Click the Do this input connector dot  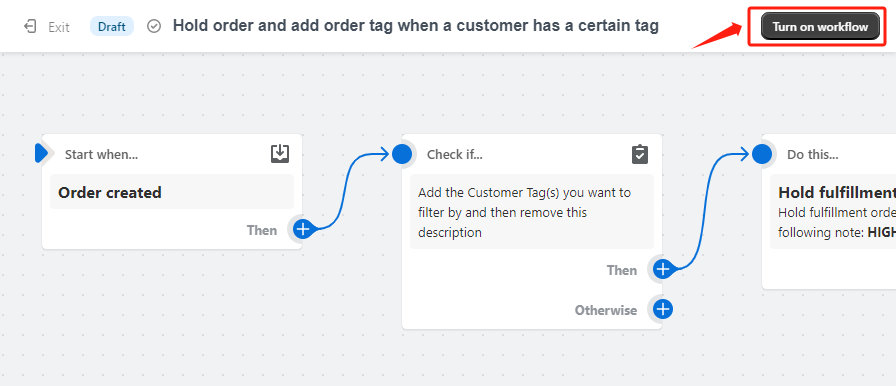(x=762, y=154)
